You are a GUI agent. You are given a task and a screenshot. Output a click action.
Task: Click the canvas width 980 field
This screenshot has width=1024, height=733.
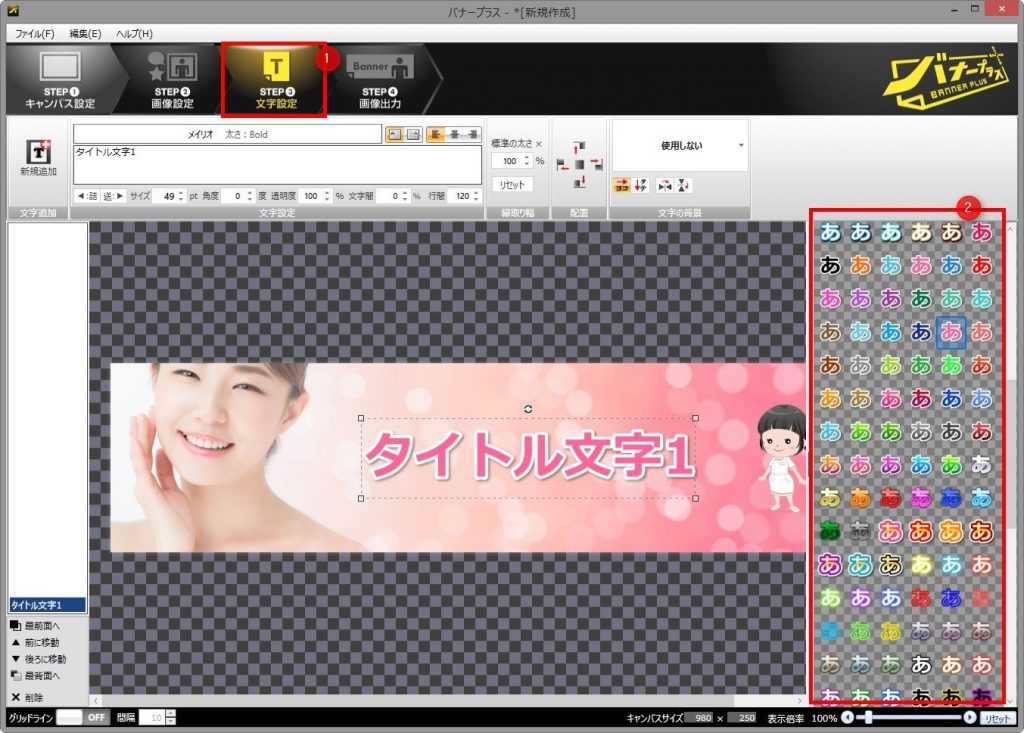click(x=699, y=718)
